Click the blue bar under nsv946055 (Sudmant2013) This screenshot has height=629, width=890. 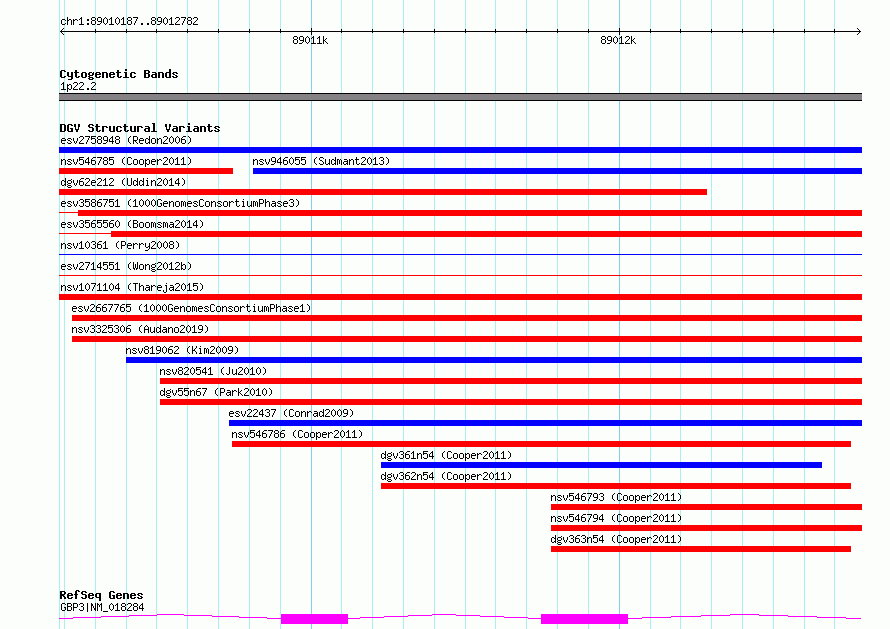557,171
